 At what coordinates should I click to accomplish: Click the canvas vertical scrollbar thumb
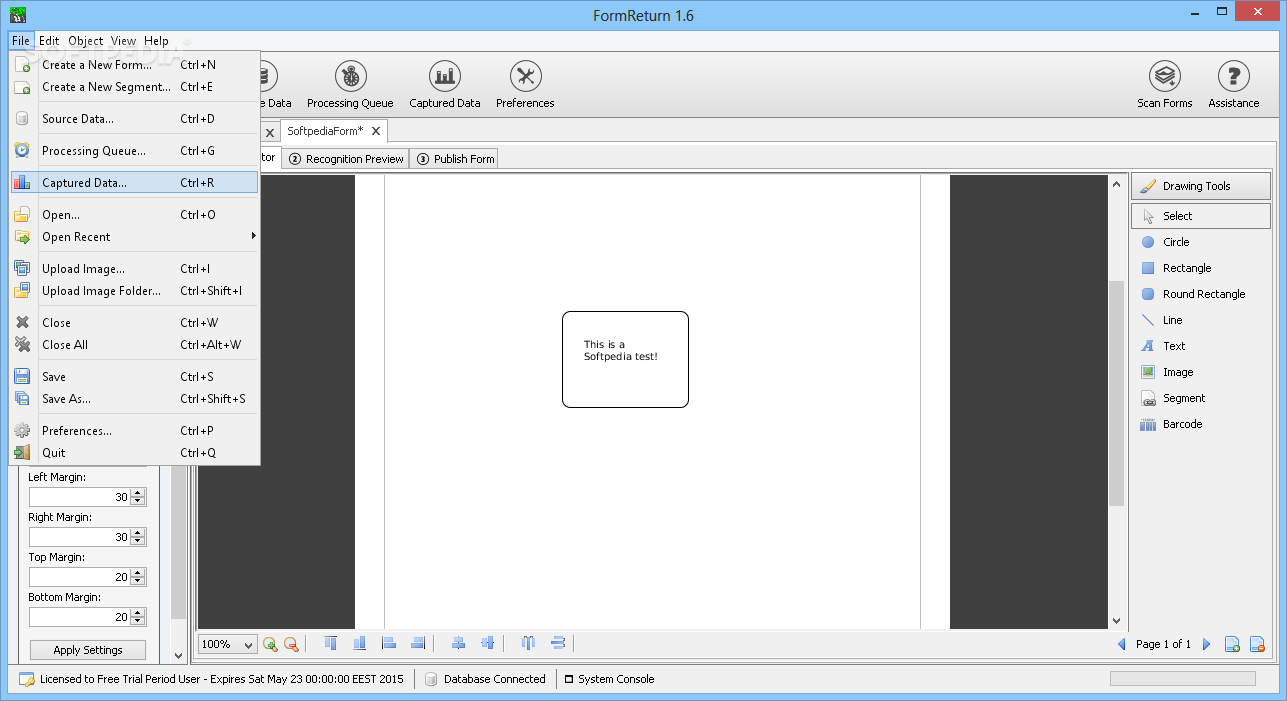(1116, 393)
